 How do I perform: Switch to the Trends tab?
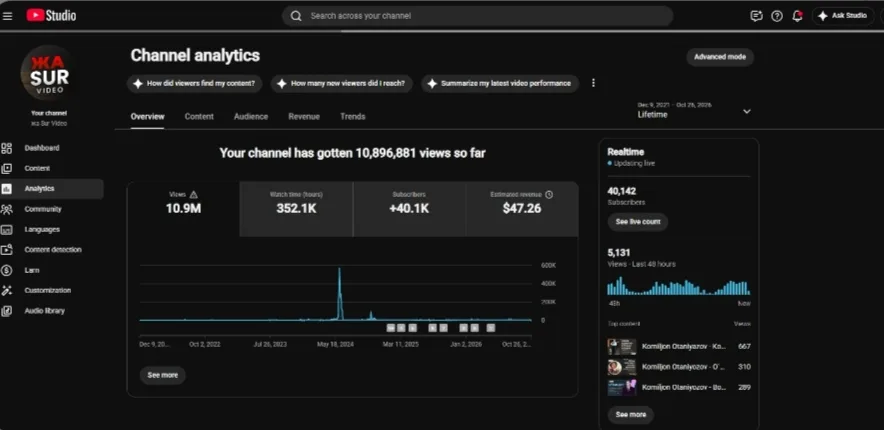pos(352,117)
